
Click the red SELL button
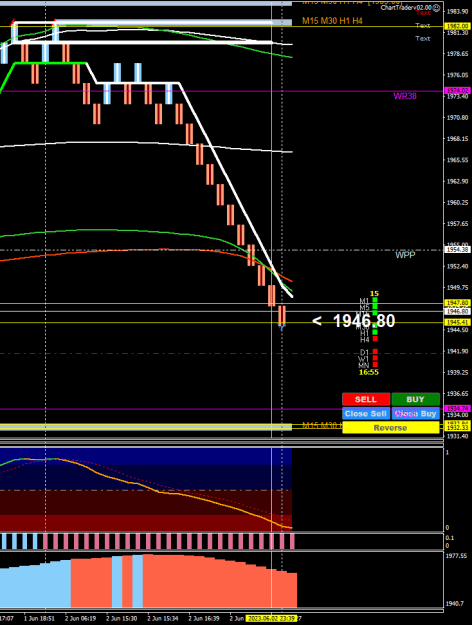[x=366, y=399]
